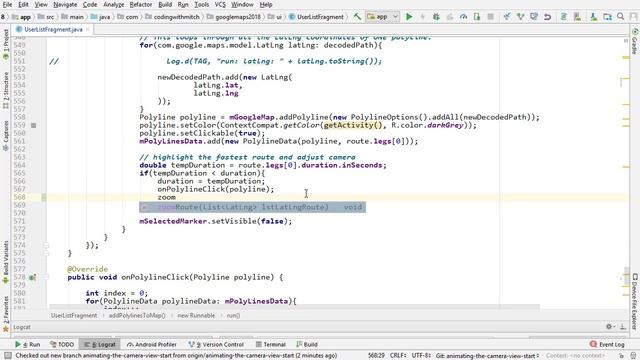
Task: Open Project Structure toolbar icon
Action: pyautogui.click(x=607, y=17)
